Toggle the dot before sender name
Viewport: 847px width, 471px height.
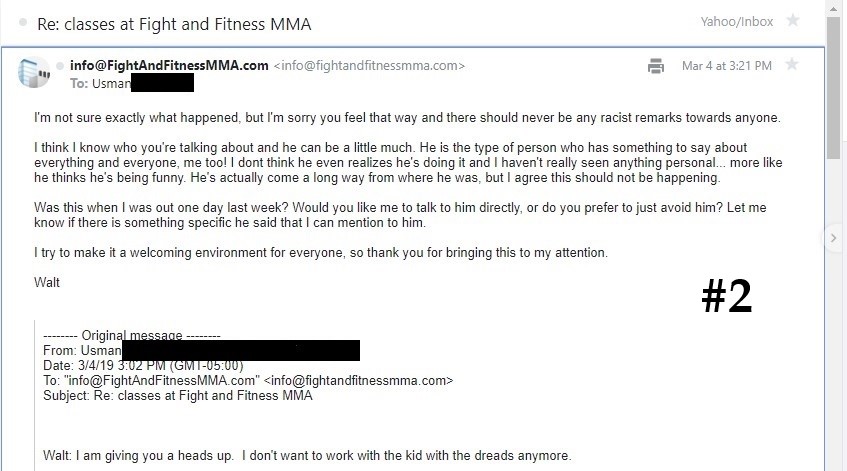[x=60, y=66]
